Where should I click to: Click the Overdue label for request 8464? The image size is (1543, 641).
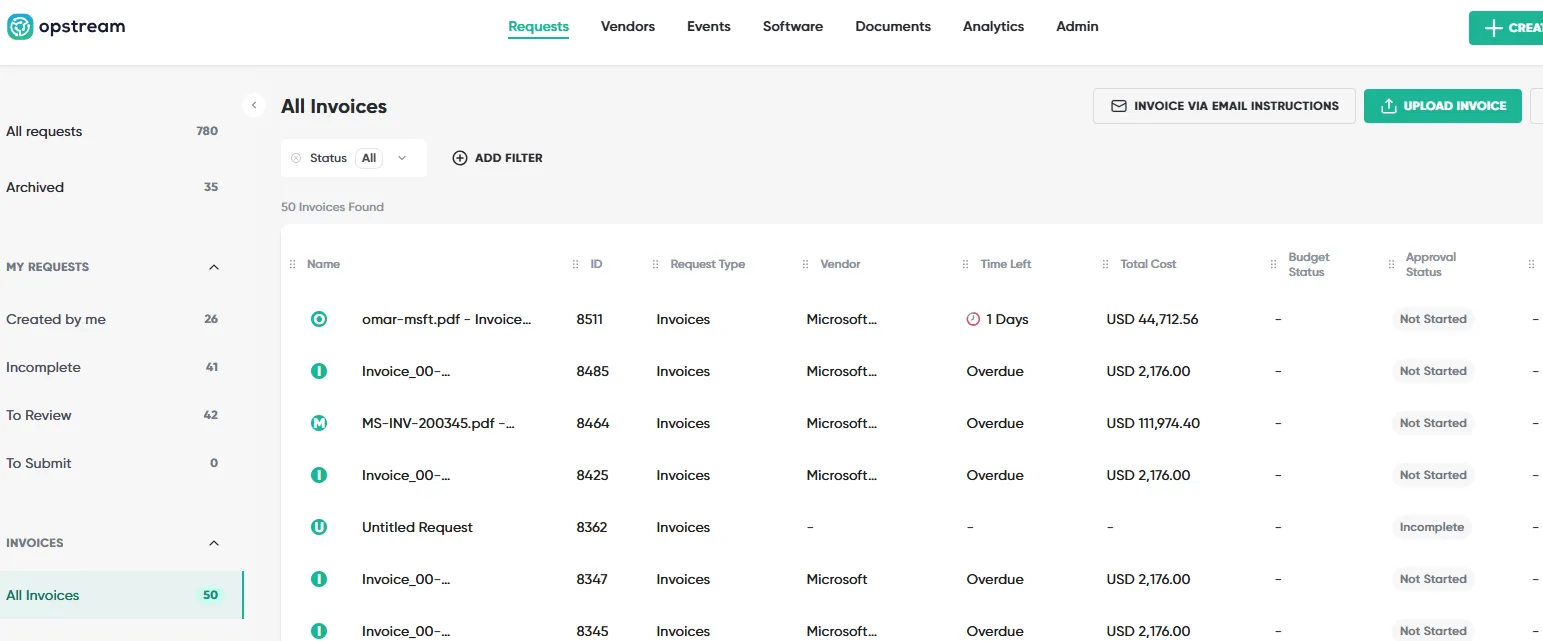995,423
